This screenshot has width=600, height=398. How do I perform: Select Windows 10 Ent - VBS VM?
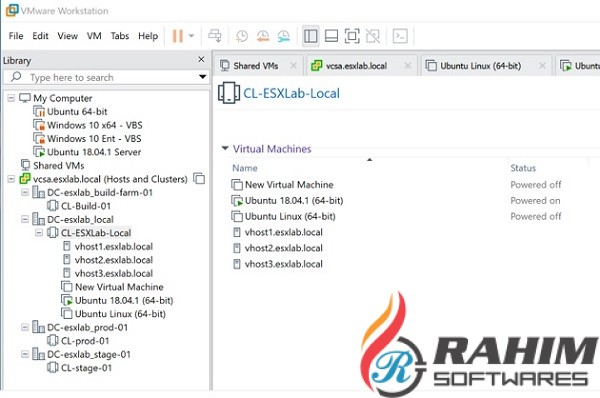click(94, 139)
